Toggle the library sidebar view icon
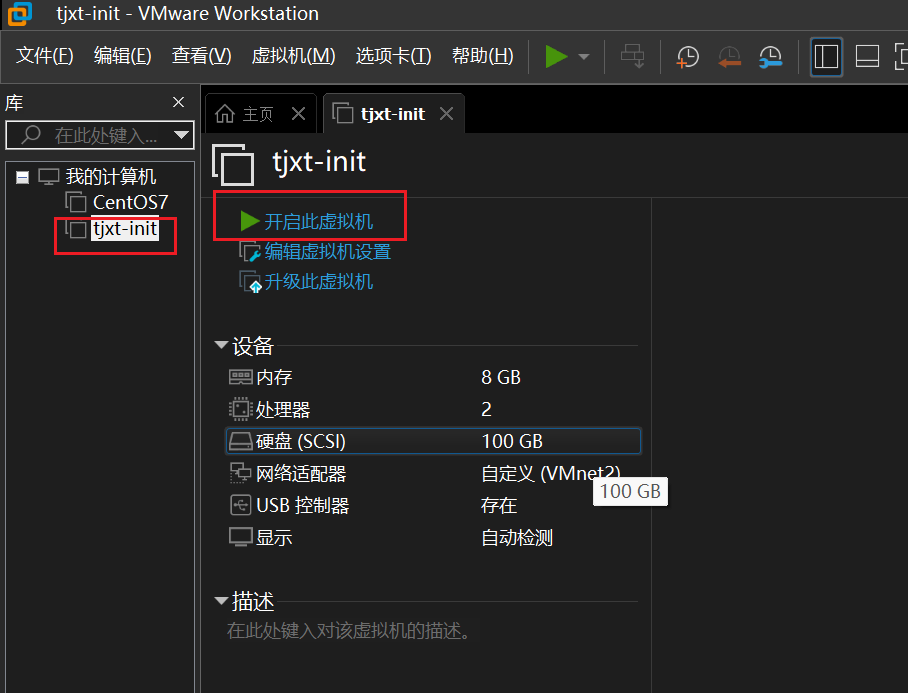This screenshot has height=693, width=908. click(x=826, y=57)
